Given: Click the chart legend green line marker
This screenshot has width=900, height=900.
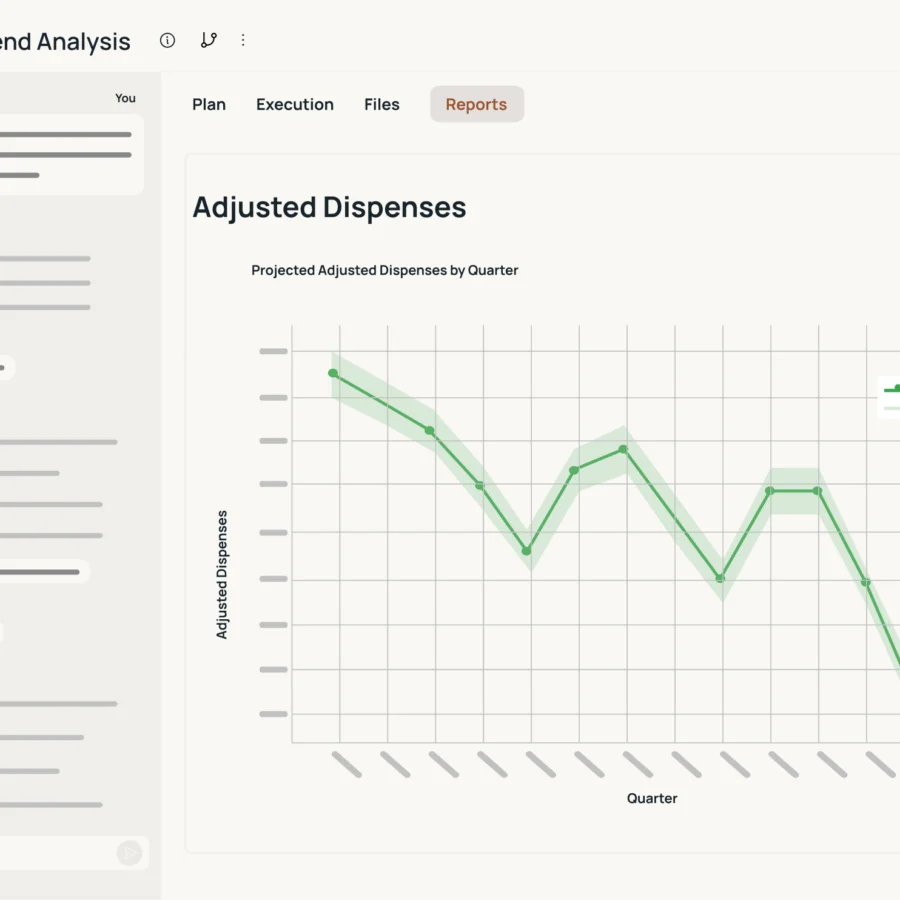Looking at the screenshot, I should 892,390.
